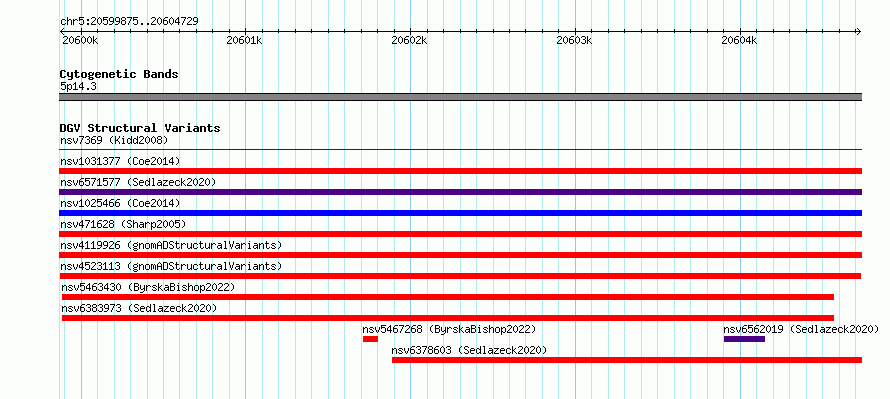Open the nsv5467268 (ByrskaBishop2022) label
This screenshot has width=890, height=399.
(449, 329)
